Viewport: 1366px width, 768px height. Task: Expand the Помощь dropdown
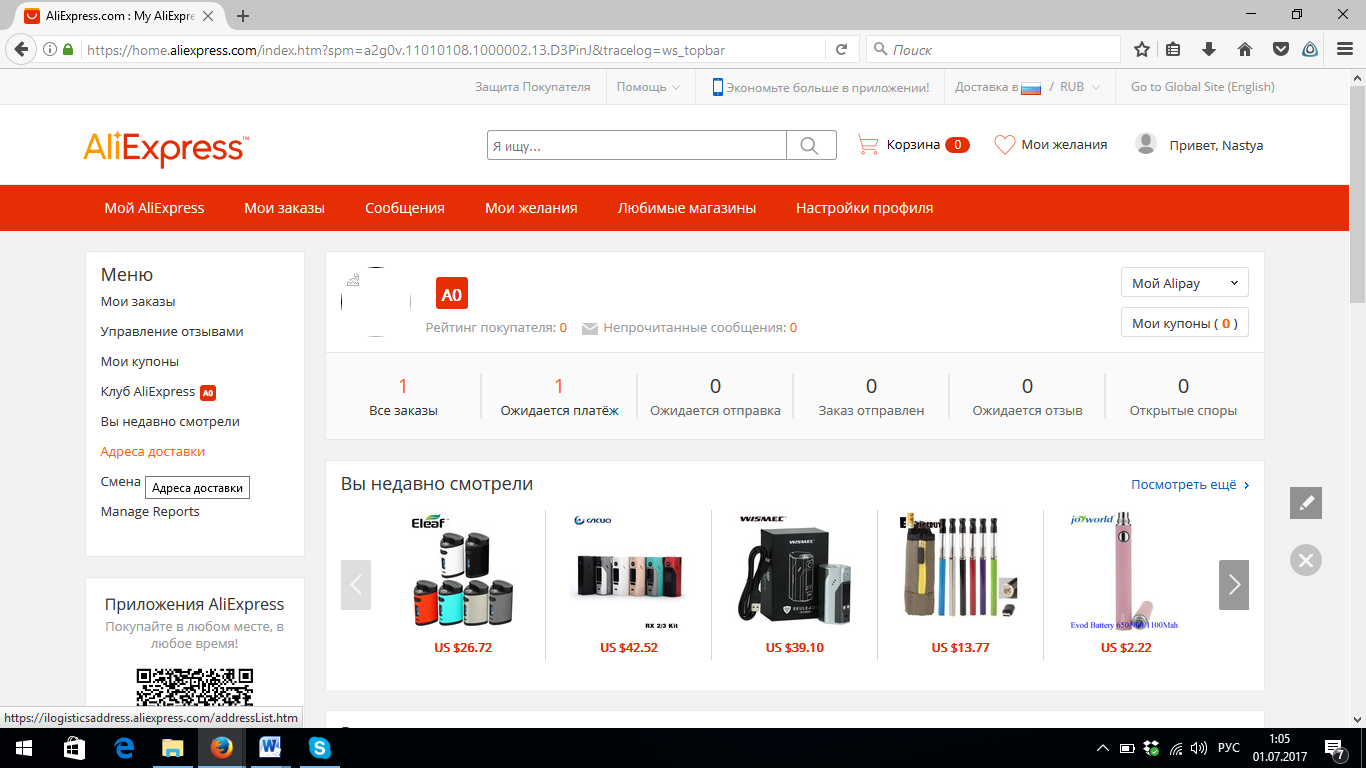pyautogui.click(x=648, y=87)
